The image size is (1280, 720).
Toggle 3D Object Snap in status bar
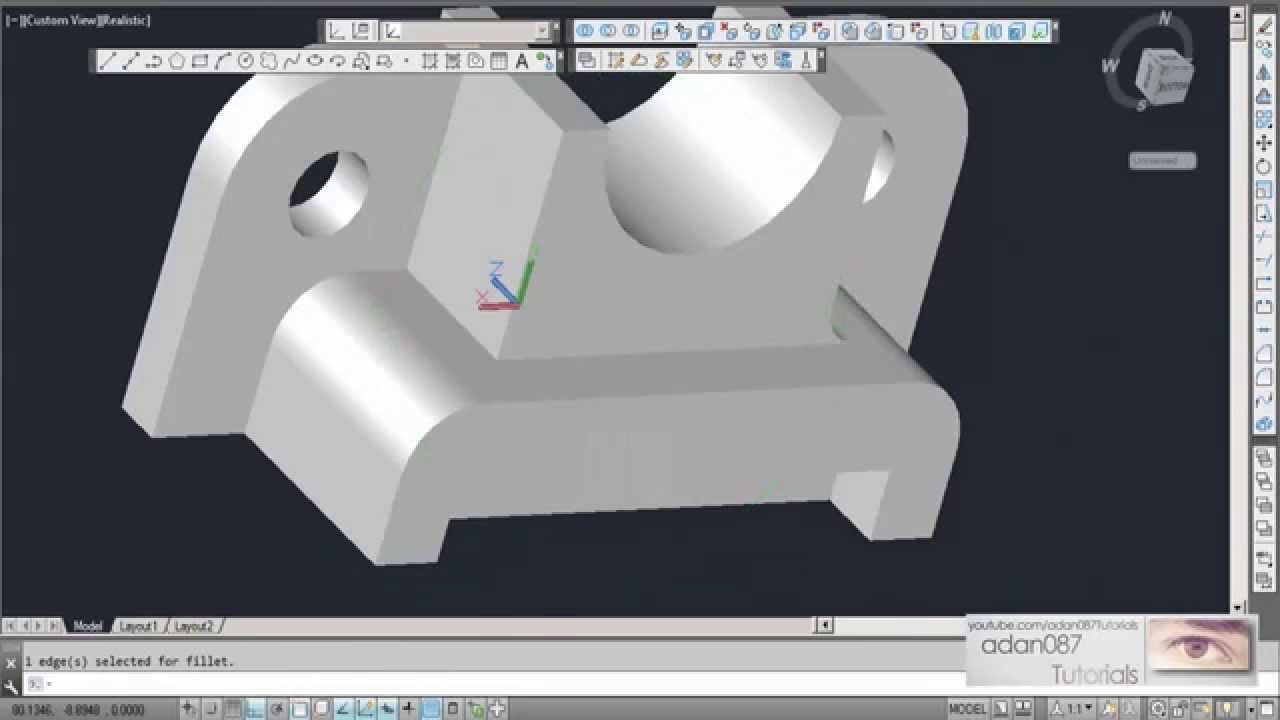(321, 709)
